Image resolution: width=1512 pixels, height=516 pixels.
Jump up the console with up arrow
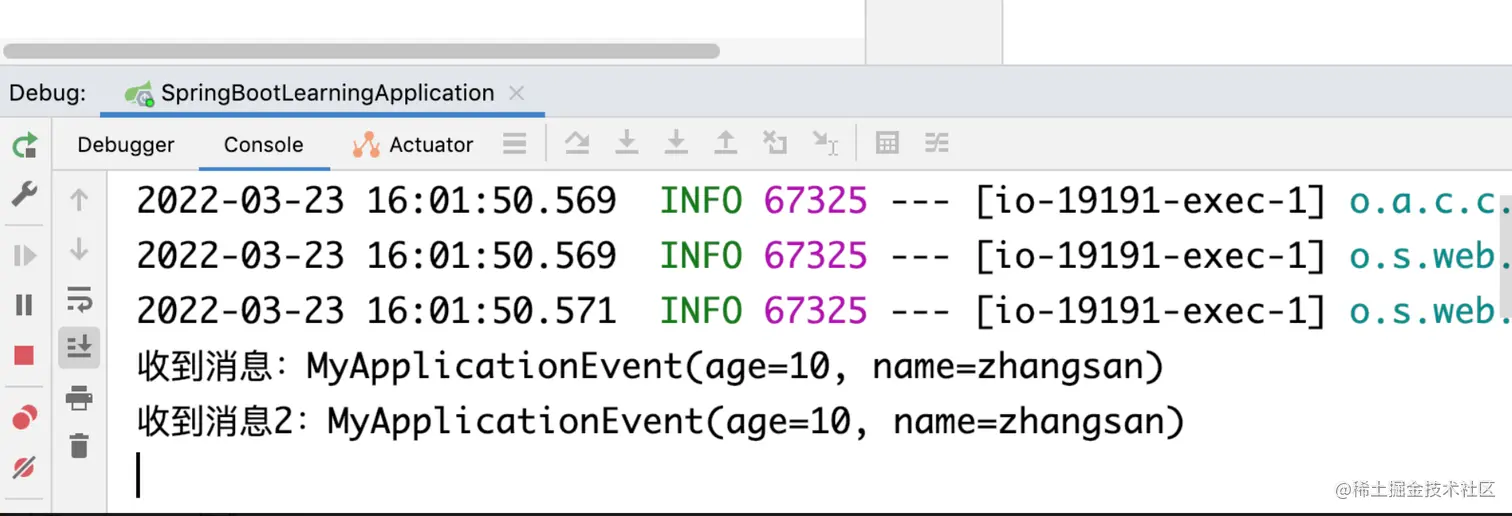point(79,200)
